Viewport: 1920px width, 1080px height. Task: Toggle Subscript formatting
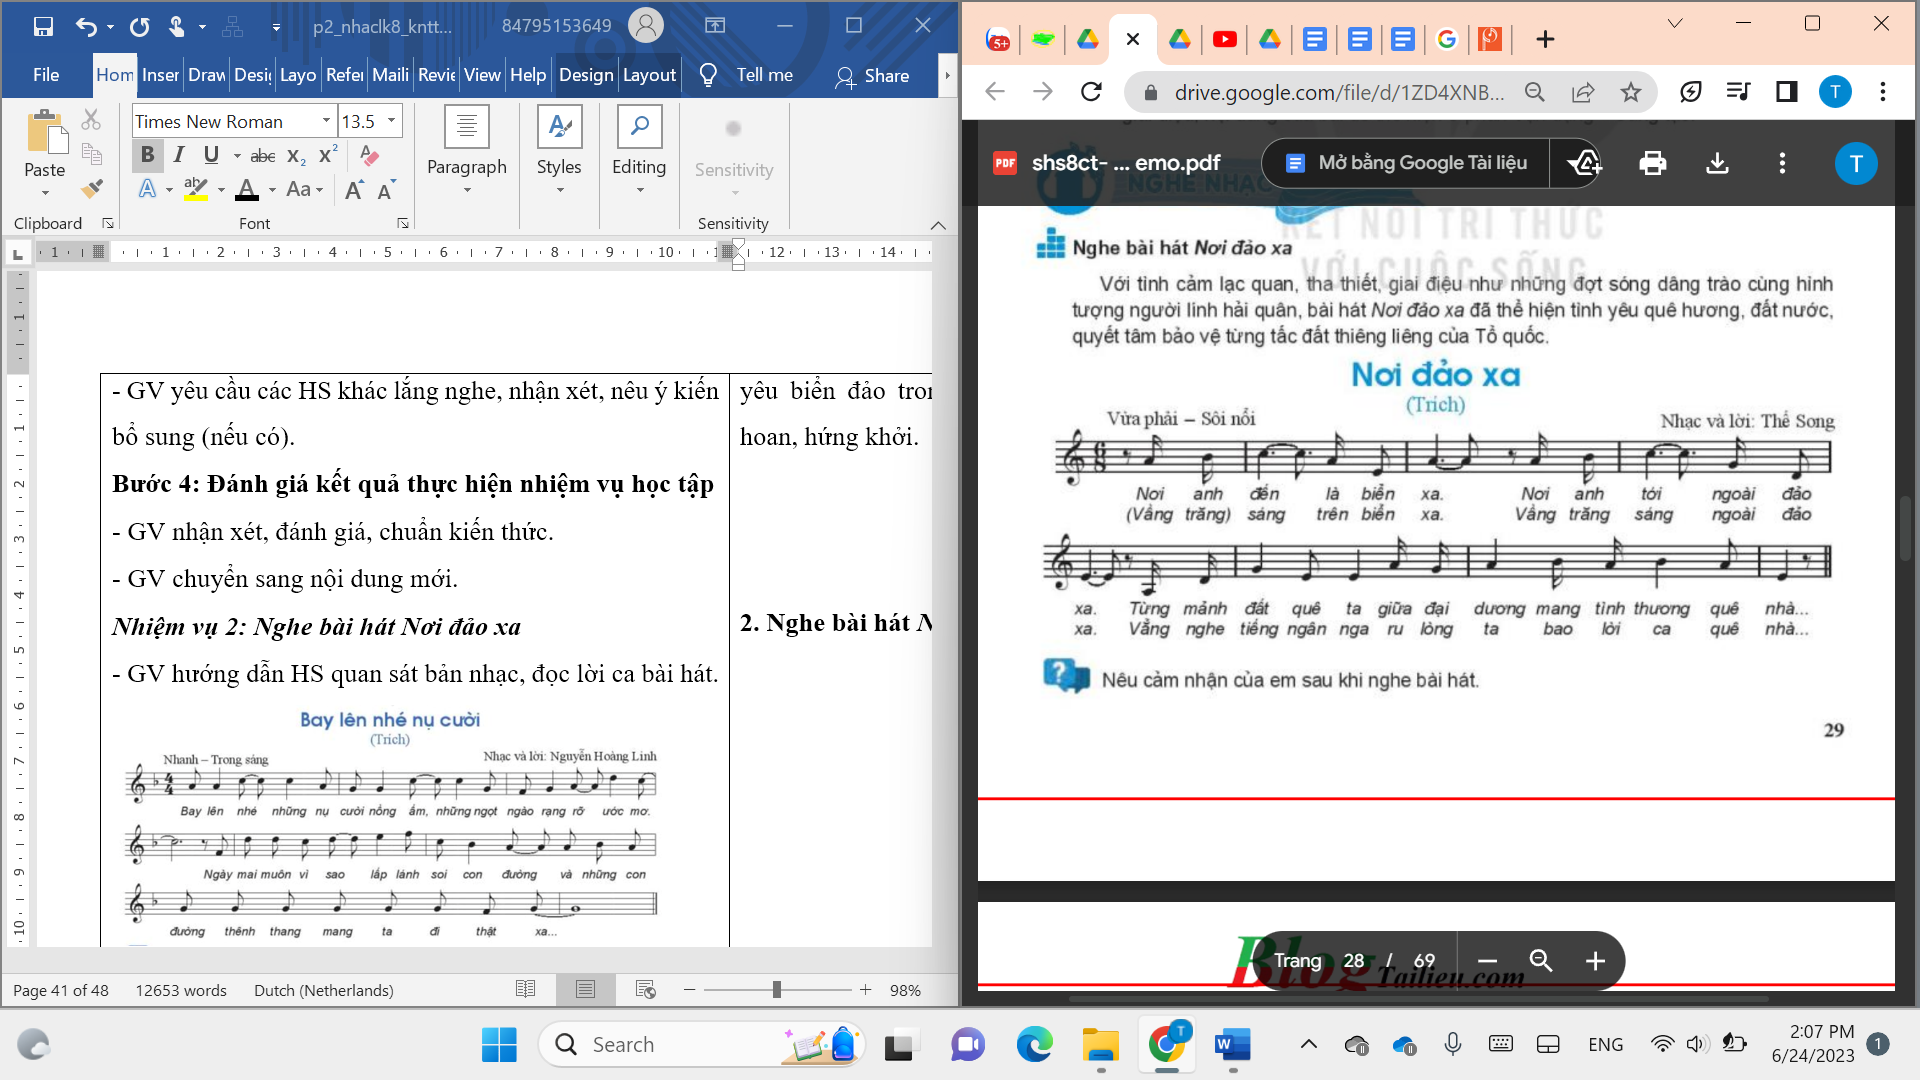point(296,156)
